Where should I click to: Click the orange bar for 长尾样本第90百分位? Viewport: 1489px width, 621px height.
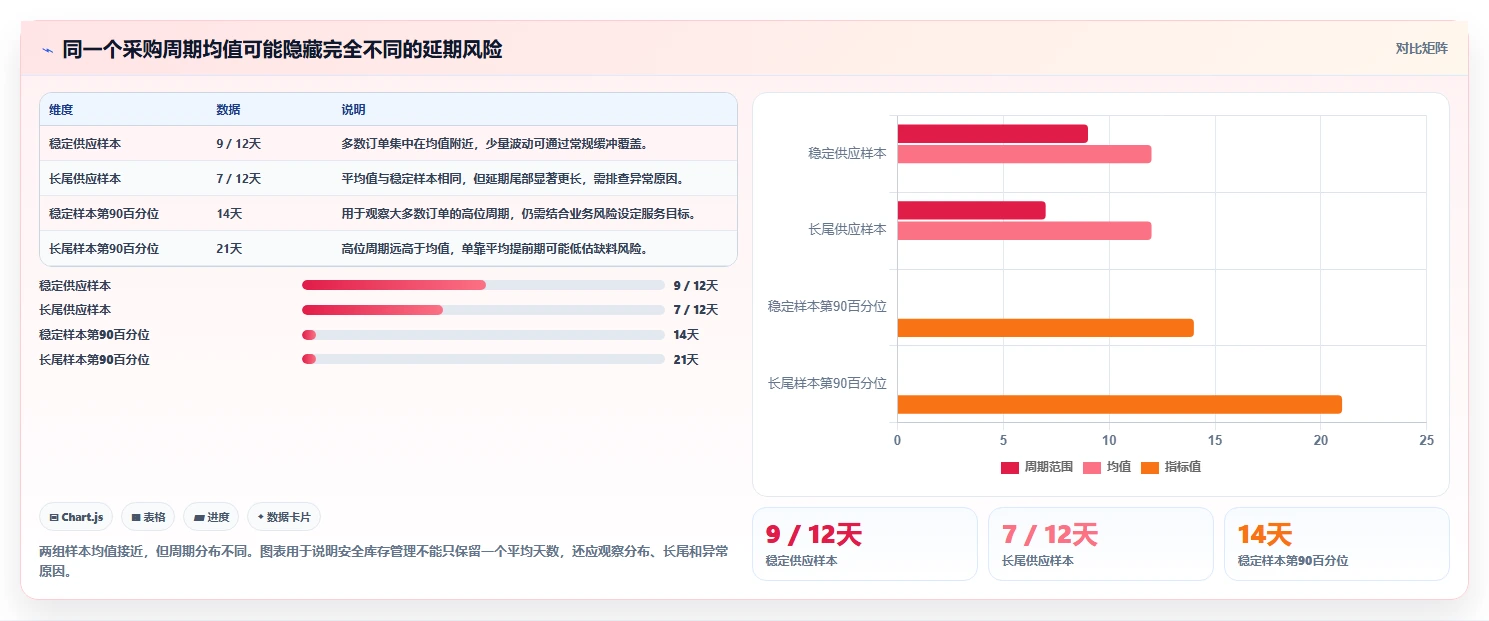[1119, 404]
